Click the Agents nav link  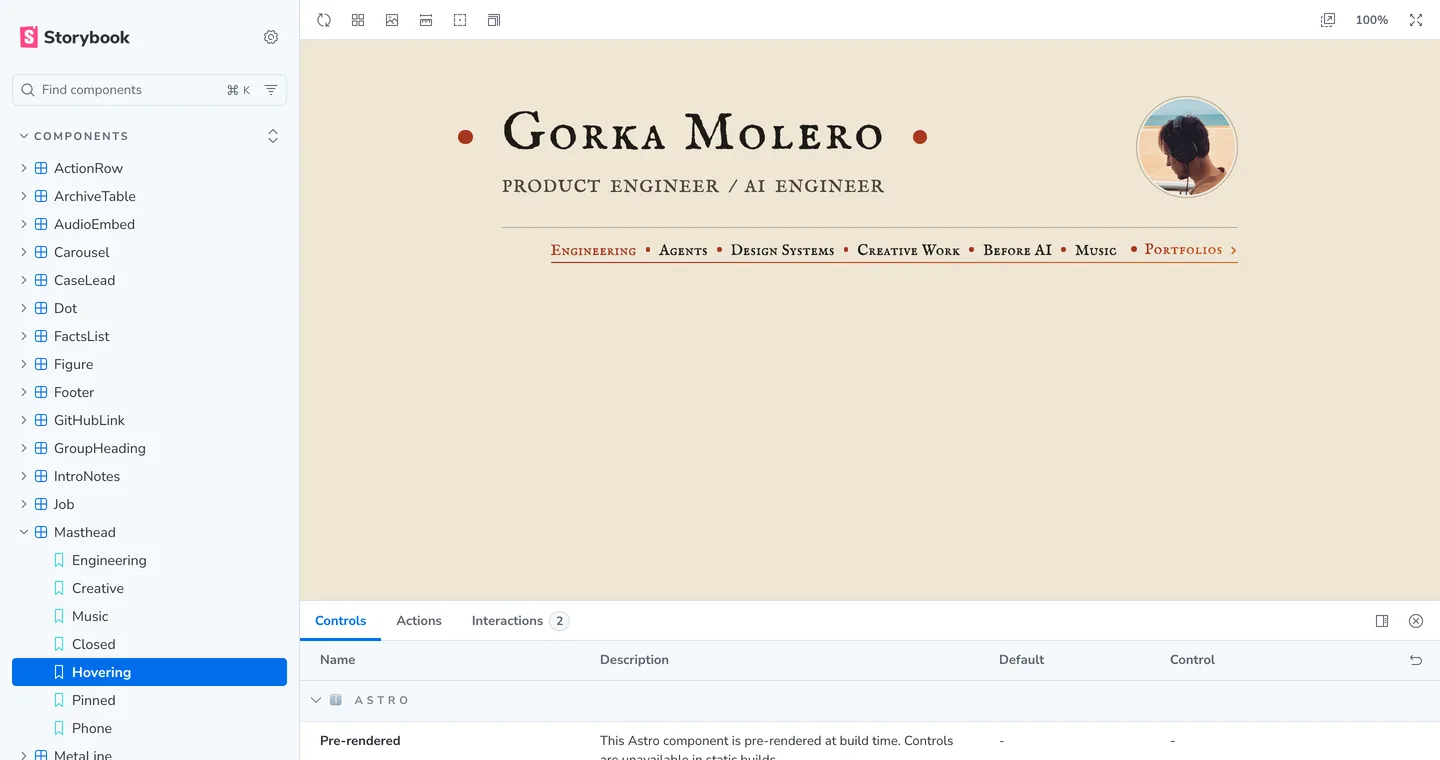pyautogui.click(x=683, y=250)
